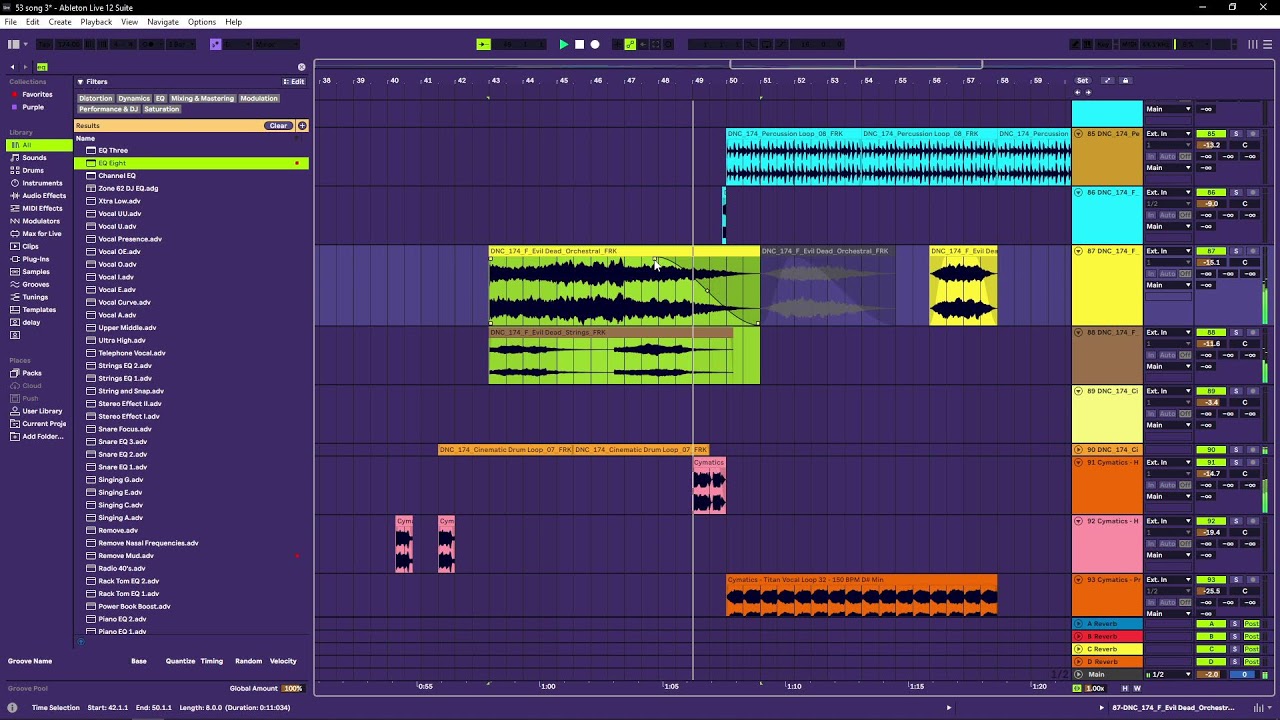Viewport: 1280px width, 720px height.
Task: Clear the browser search with the X icon
Action: [302, 67]
